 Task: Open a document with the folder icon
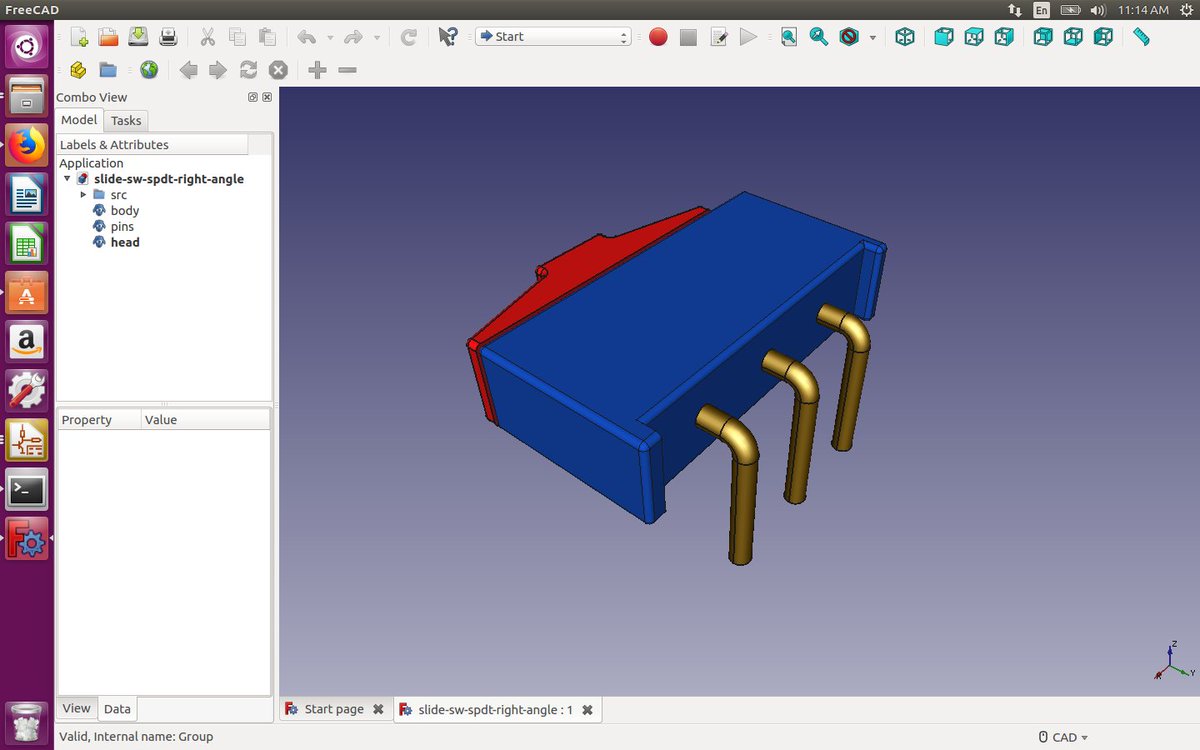point(109,37)
